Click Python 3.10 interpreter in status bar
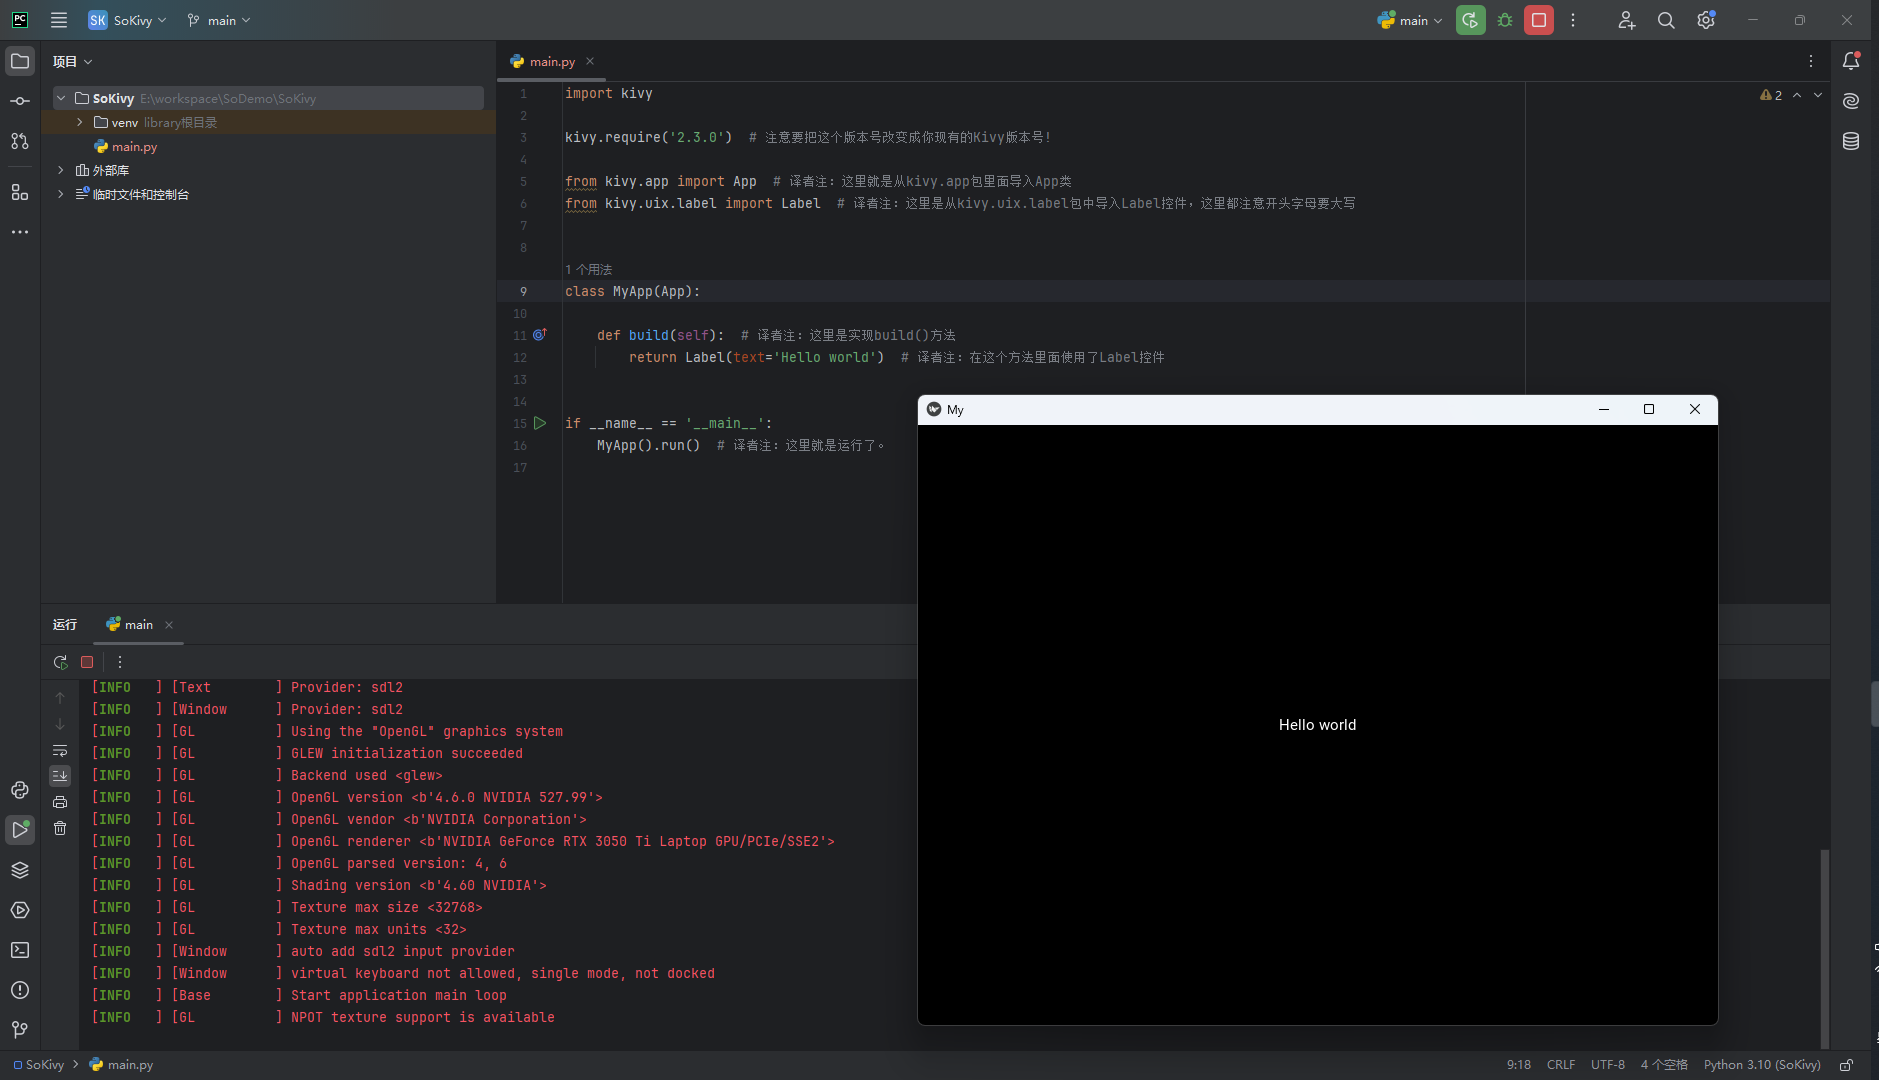1879x1080 pixels. [x=1761, y=1064]
